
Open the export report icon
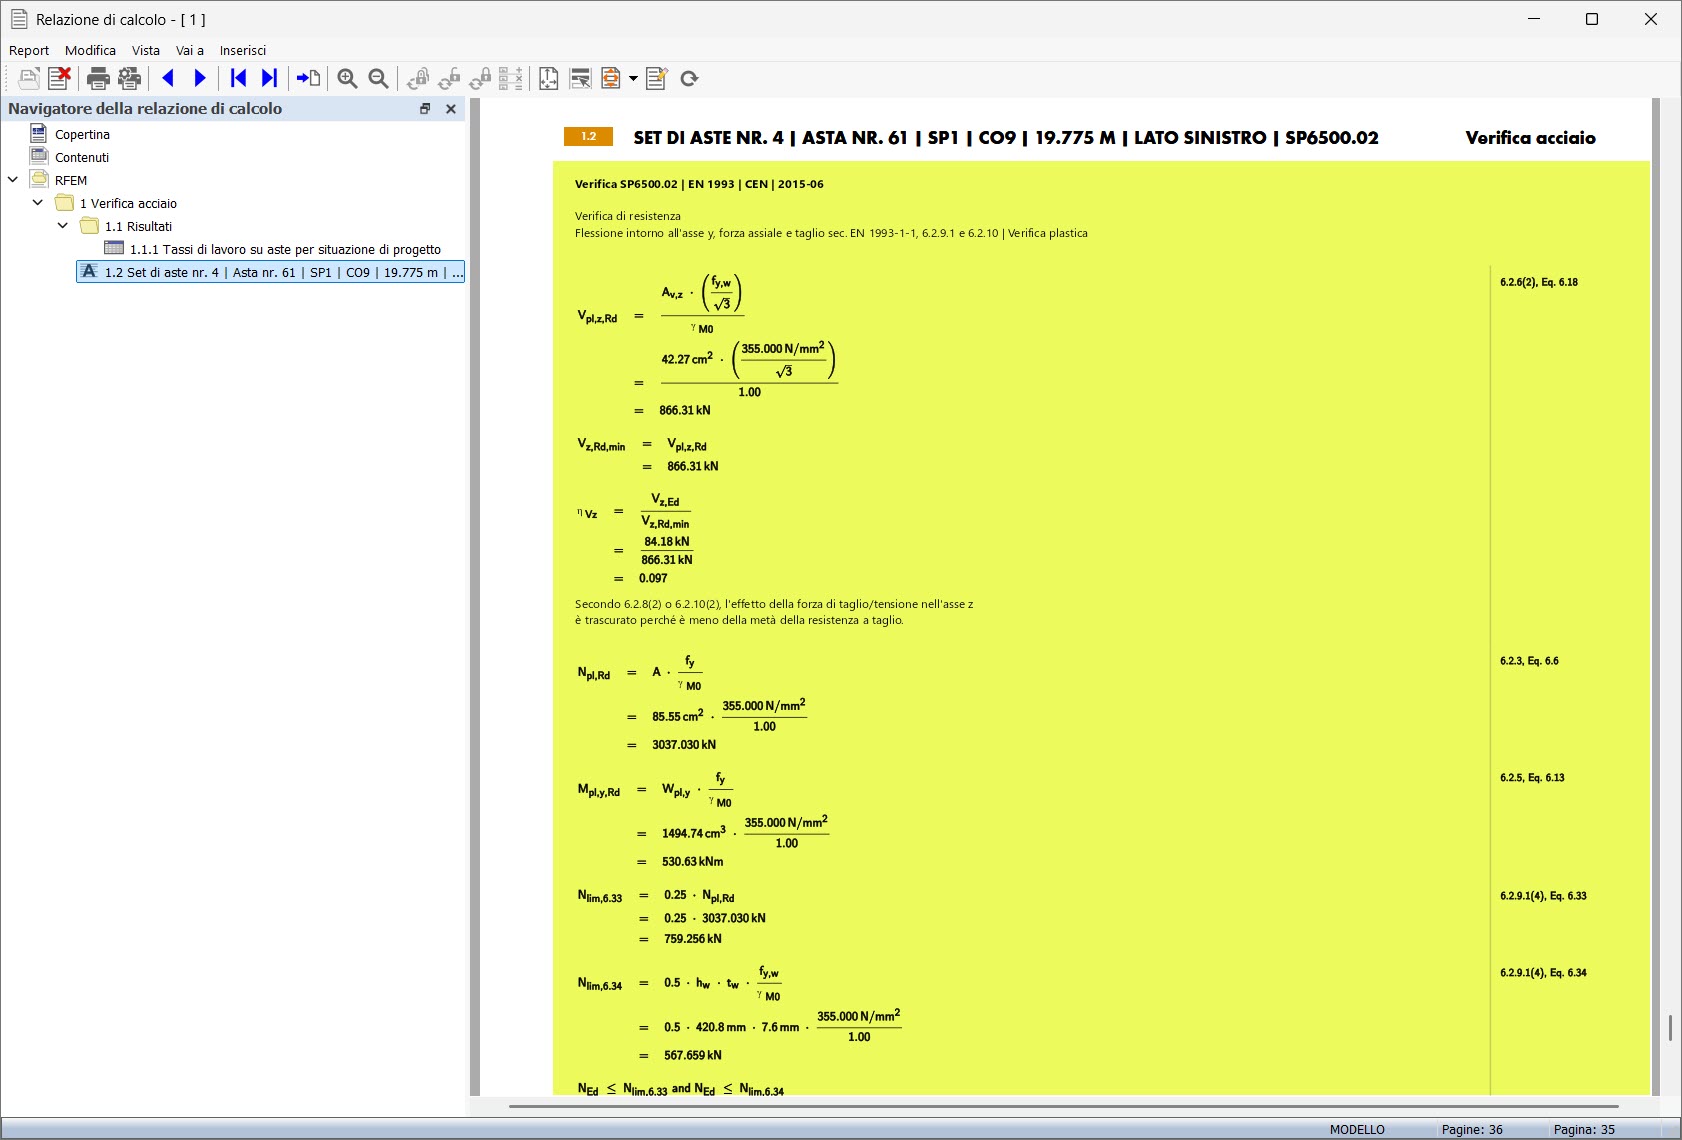[x=610, y=78]
